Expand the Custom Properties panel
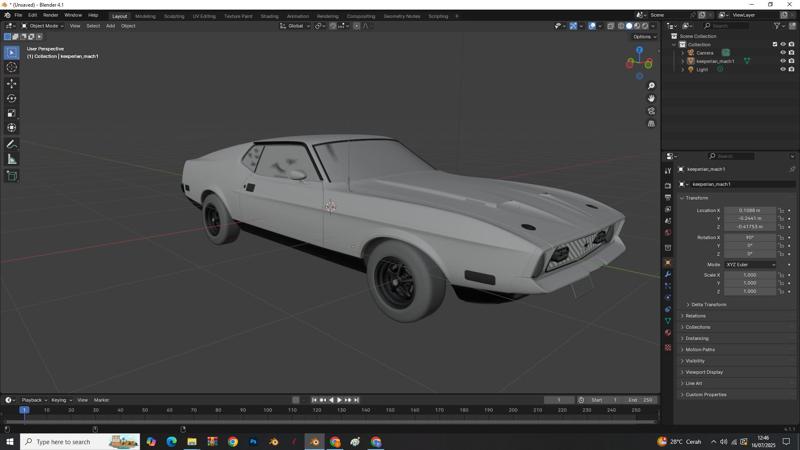The height and width of the screenshot is (450, 800). coord(705,394)
